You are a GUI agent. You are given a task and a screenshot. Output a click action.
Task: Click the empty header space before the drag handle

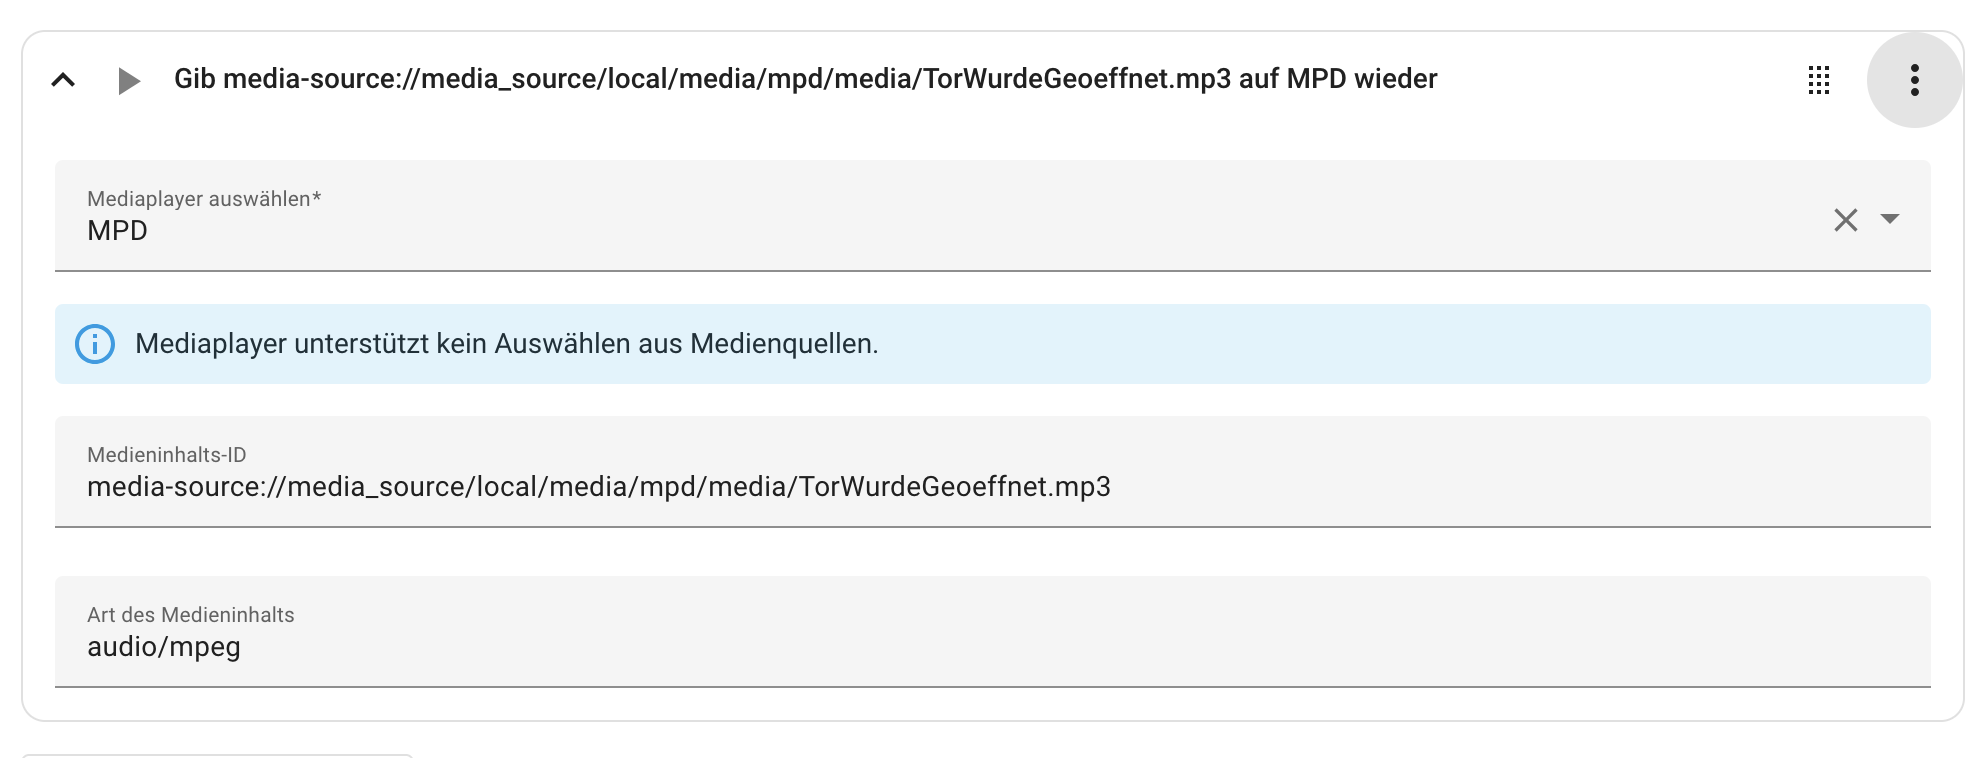click(x=1620, y=80)
